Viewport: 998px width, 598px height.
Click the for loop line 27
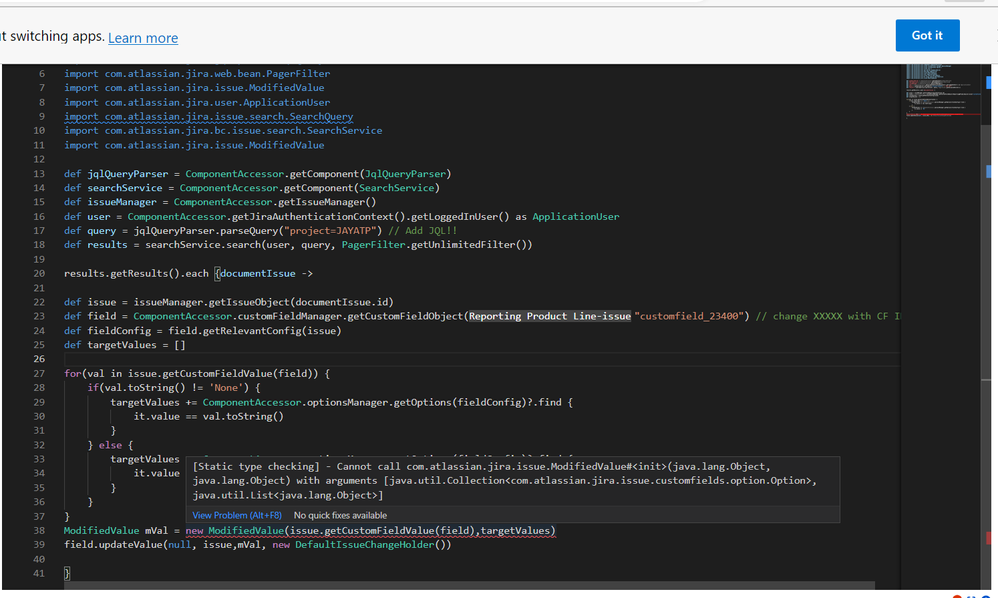pos(197,373)
